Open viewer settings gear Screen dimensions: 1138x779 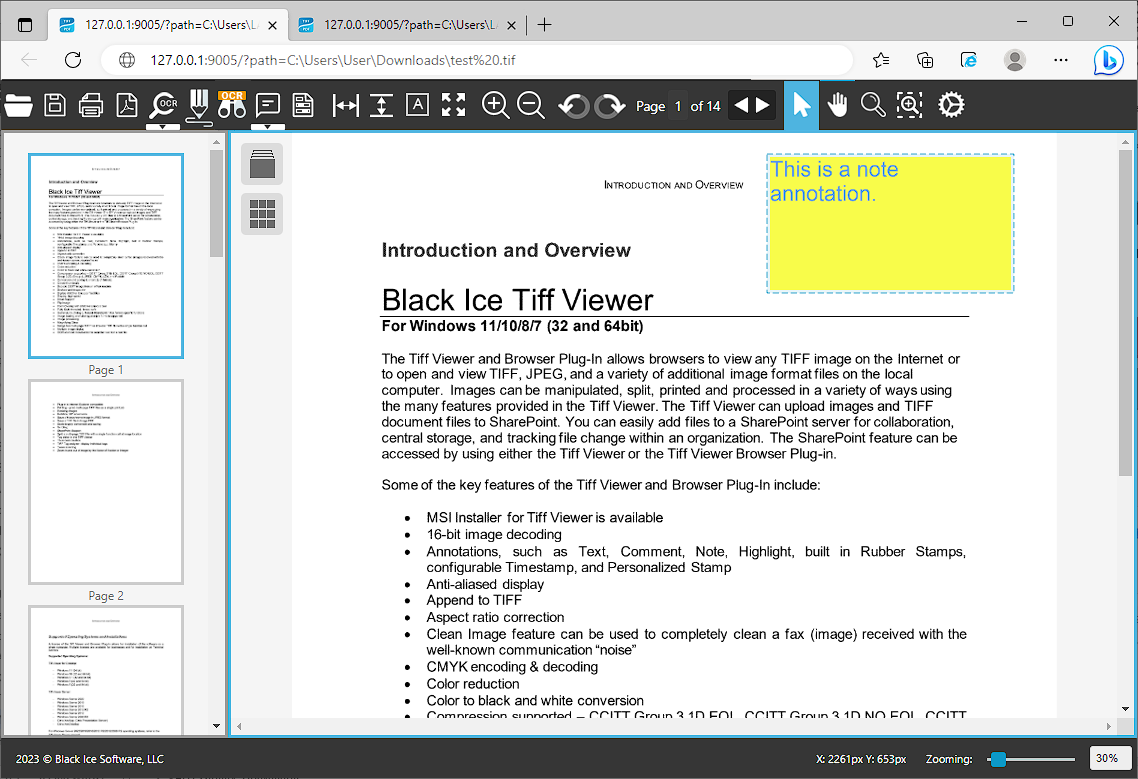pyautogui.click(x=951, y=105)
